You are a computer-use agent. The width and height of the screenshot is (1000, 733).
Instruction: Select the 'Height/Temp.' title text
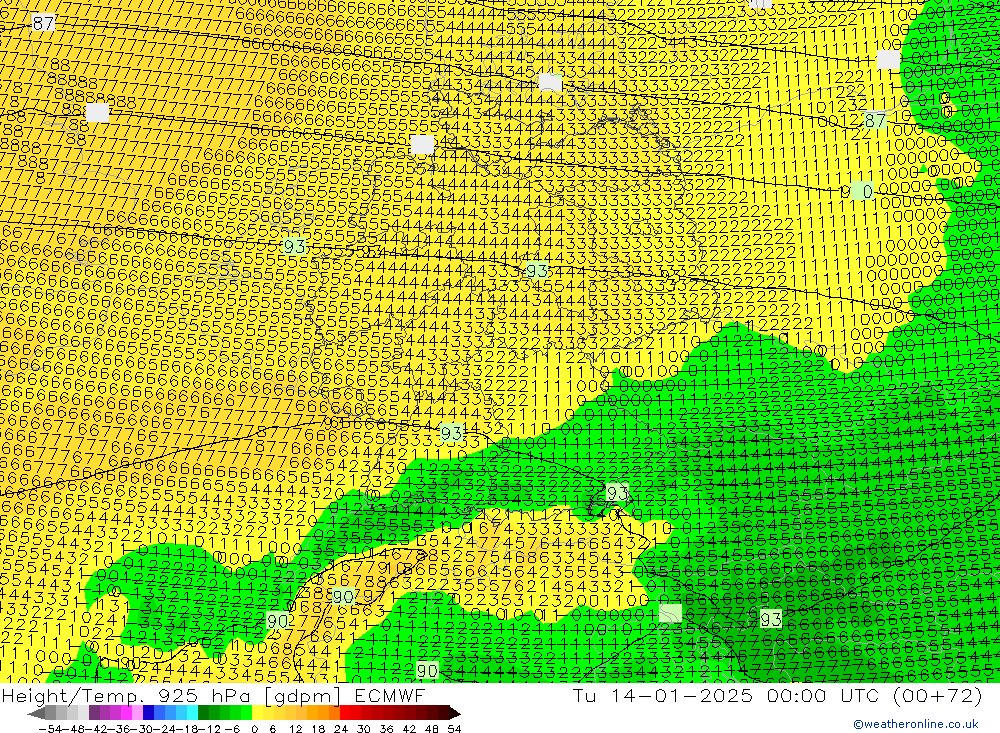tap(74, 695)
